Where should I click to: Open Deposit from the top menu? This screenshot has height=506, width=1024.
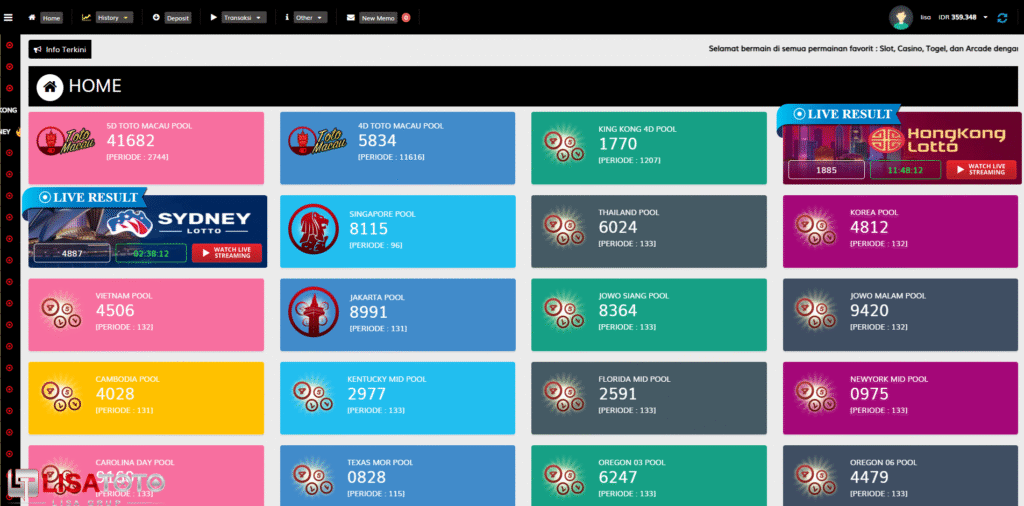[x=177, y=18]
